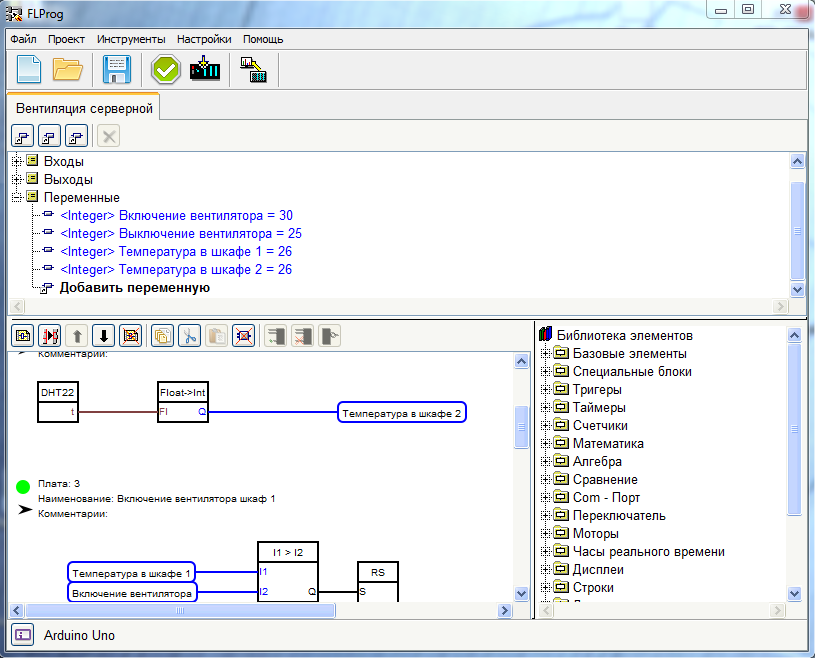Create a new project with blank page icon
The height and width of the screenshot is (658, 815).
[29, 70]
